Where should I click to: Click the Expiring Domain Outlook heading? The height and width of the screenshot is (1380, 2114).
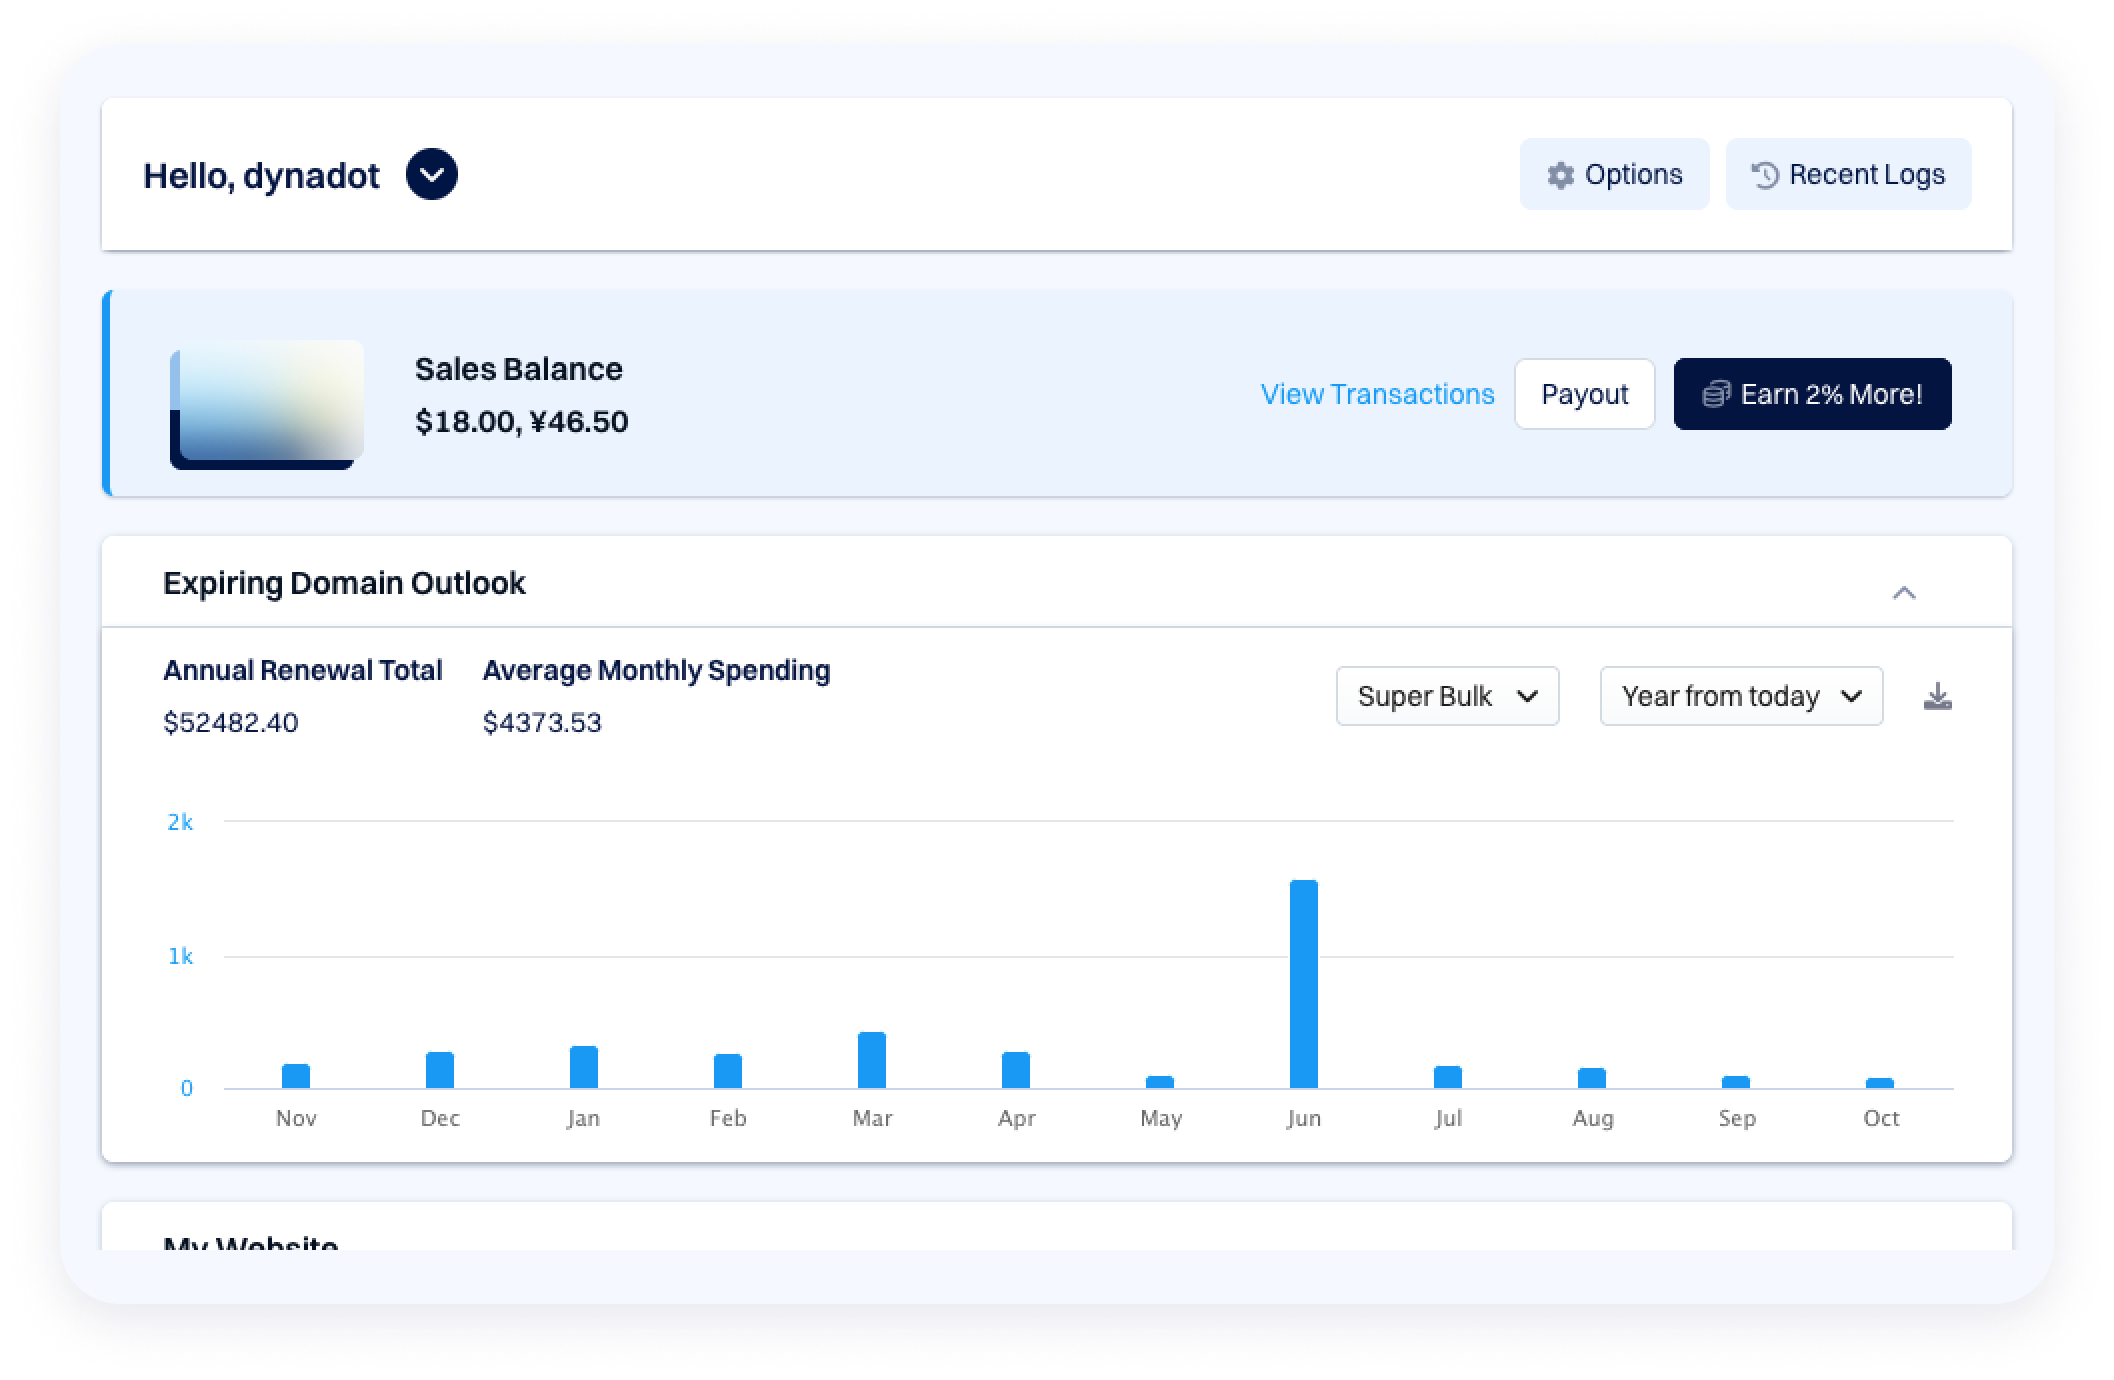pos(344,583)
